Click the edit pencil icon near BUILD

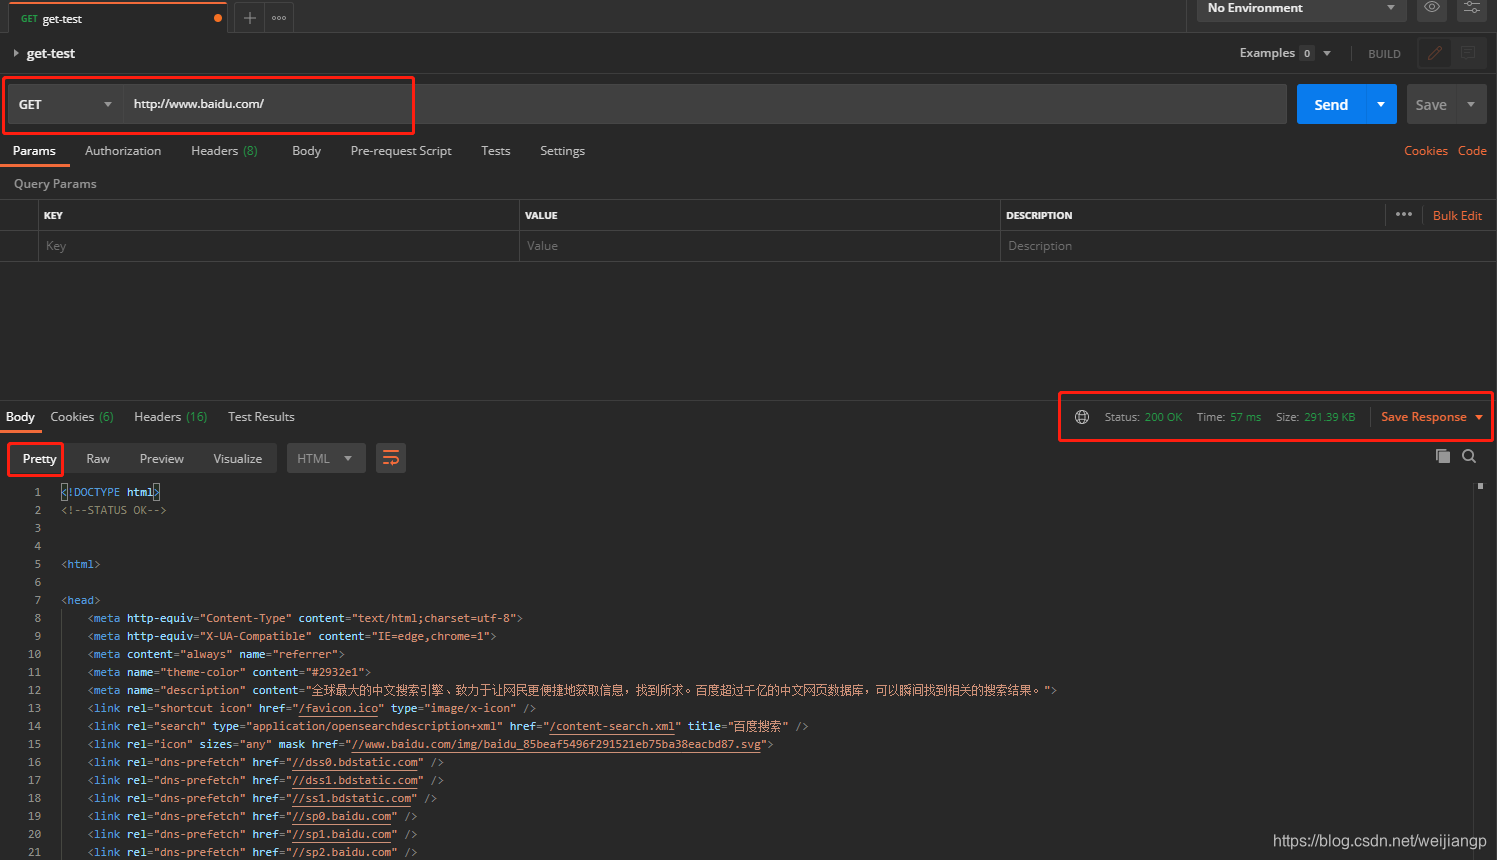point(1435,54)
